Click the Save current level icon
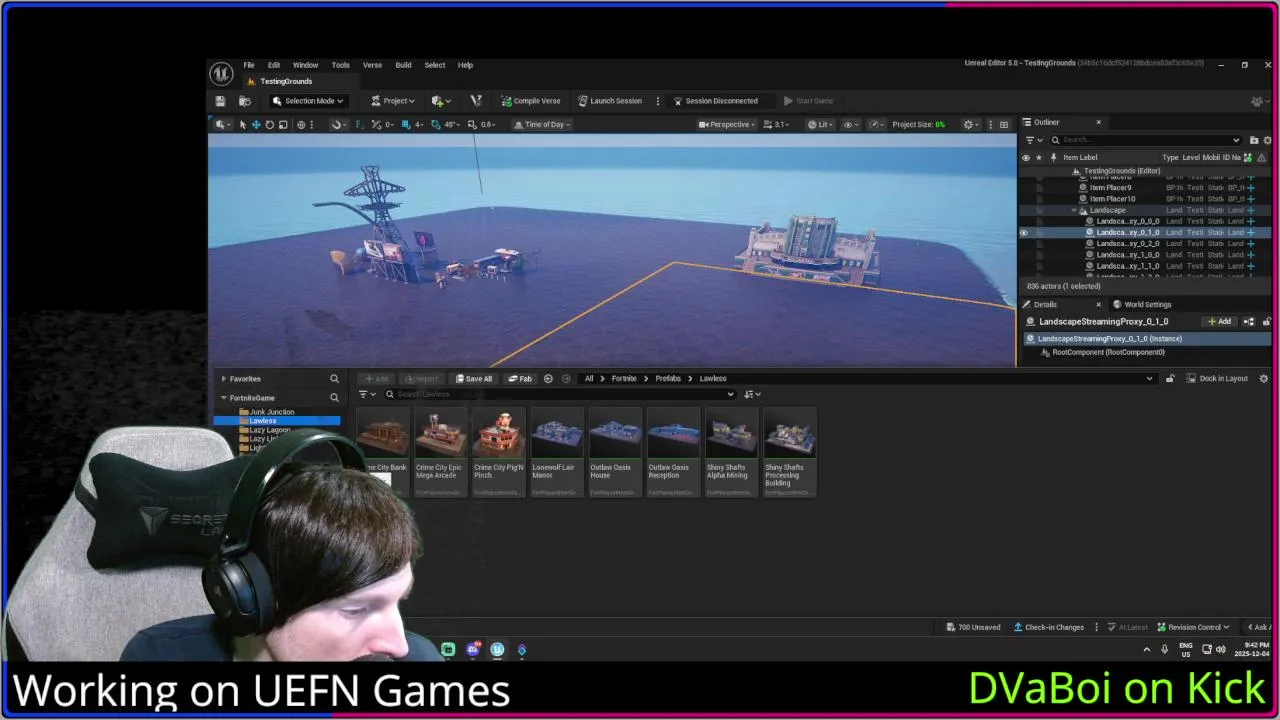Screen dimensions: 1280x720 [x=220, y=101]
